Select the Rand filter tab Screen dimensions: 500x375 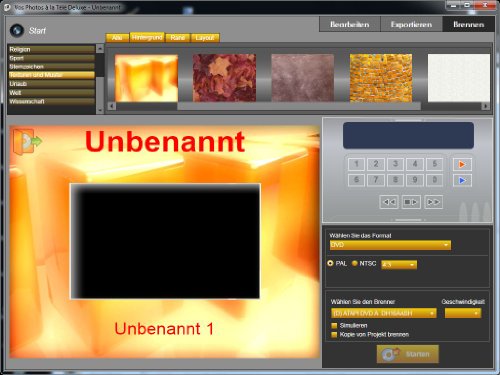click(178, 38)
